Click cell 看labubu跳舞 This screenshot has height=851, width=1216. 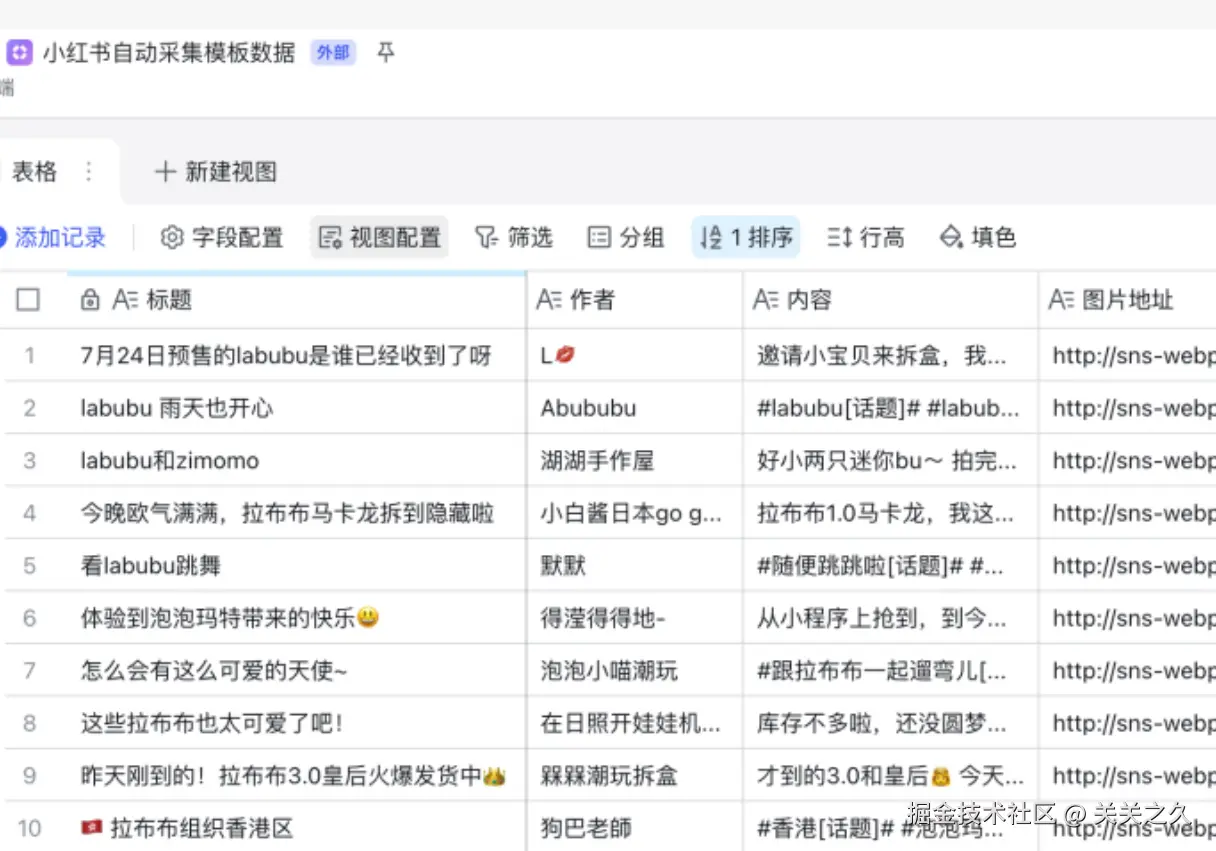tap(296, 566)
